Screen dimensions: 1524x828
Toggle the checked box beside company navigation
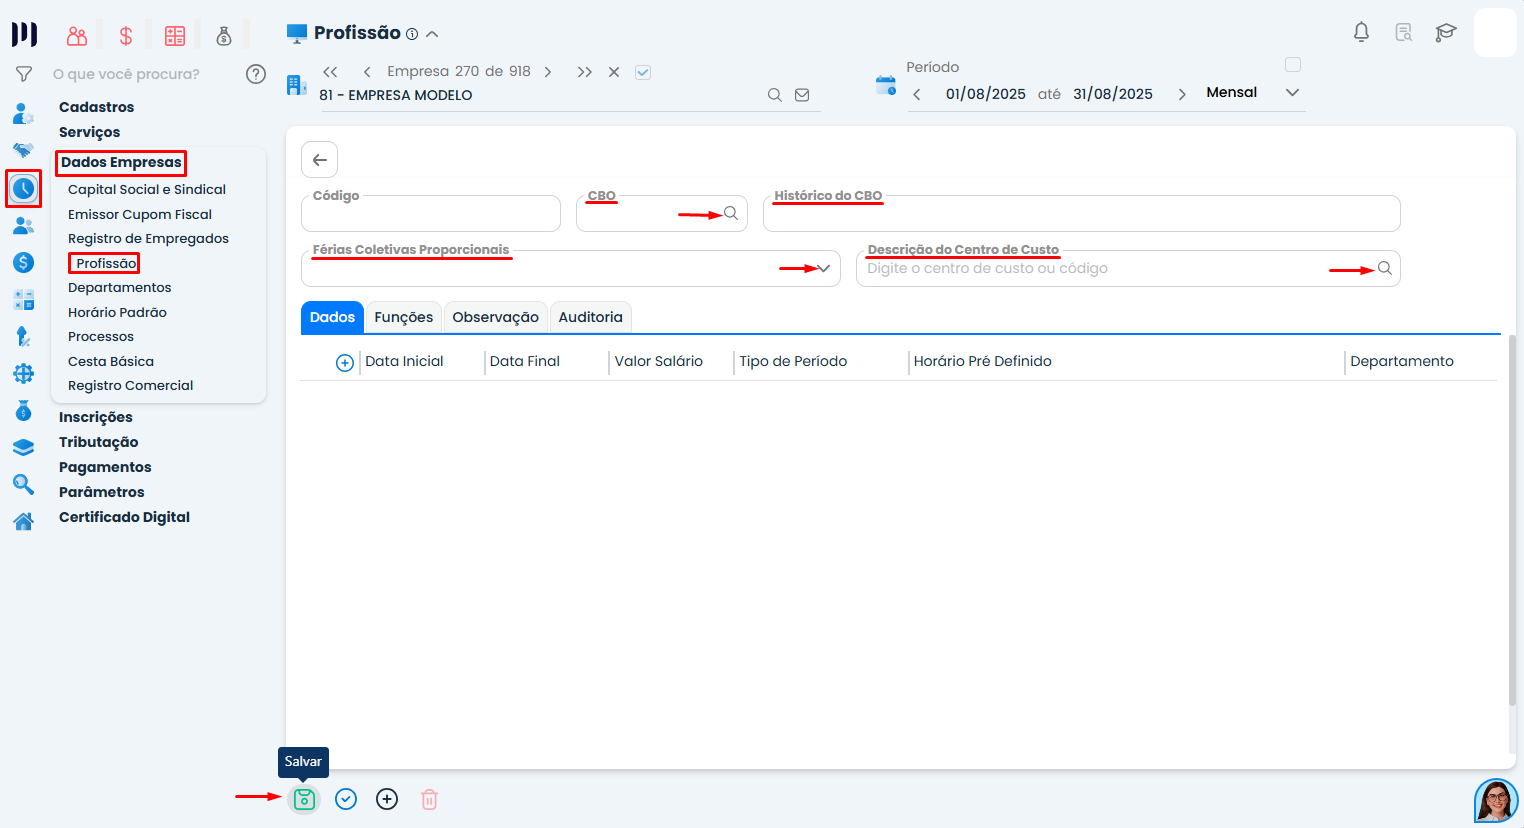point(643,72)
